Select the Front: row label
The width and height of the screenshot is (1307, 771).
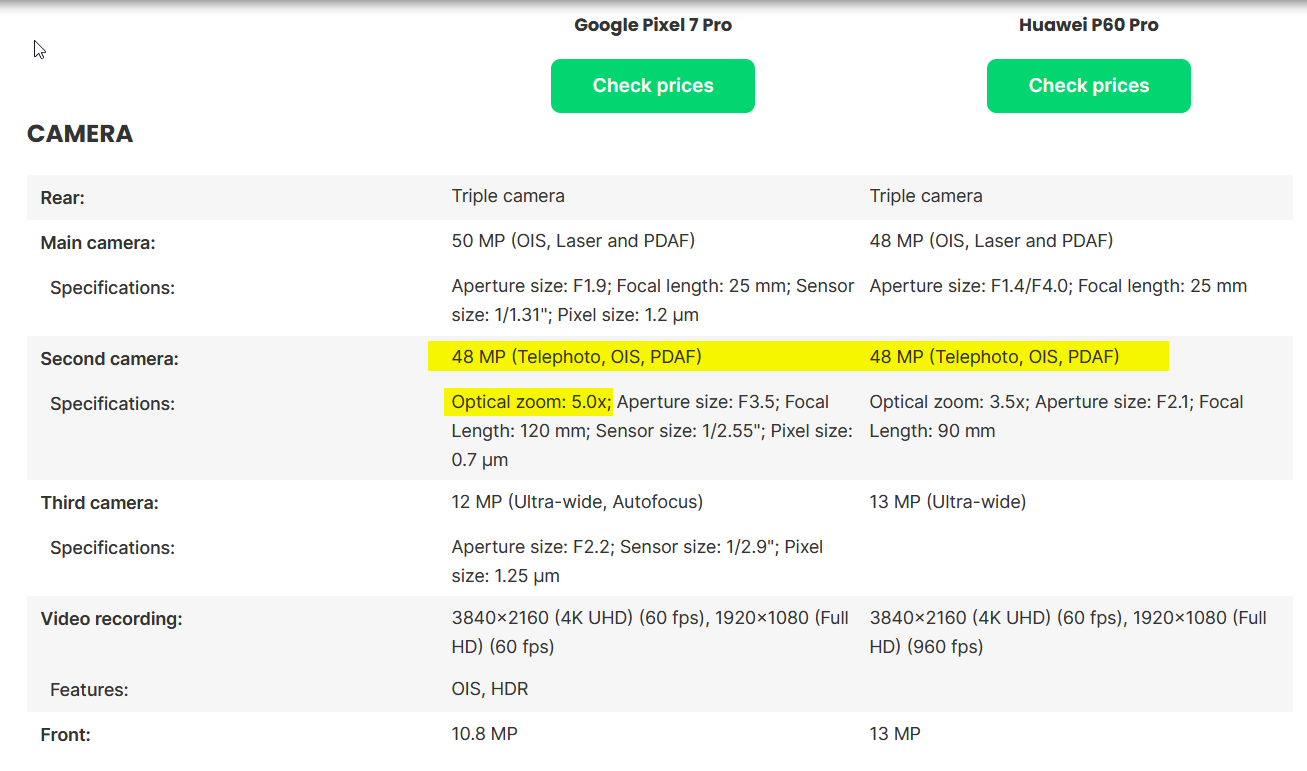(65, 735)
